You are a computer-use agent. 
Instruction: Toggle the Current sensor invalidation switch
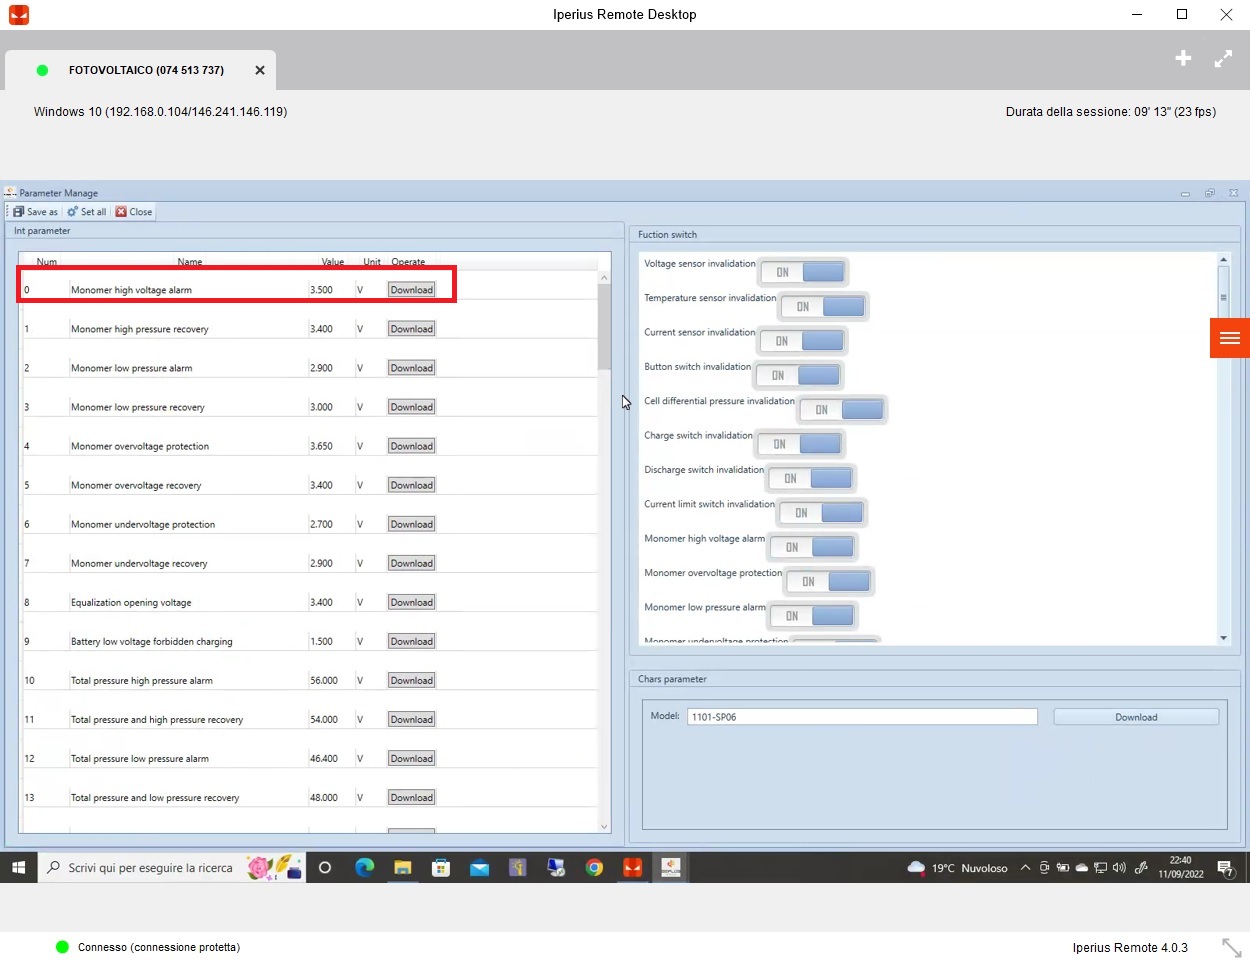tap(802, 341)
